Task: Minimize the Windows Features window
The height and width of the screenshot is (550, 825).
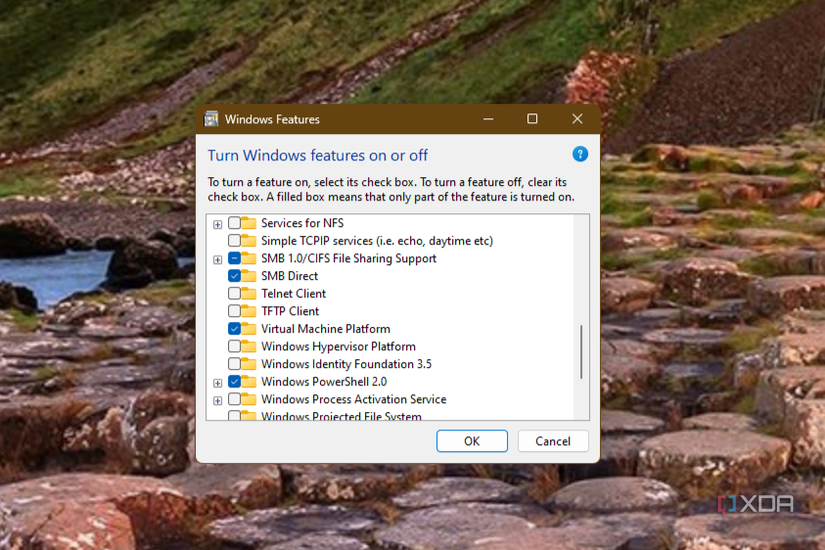Action: (x=488, y=119)
